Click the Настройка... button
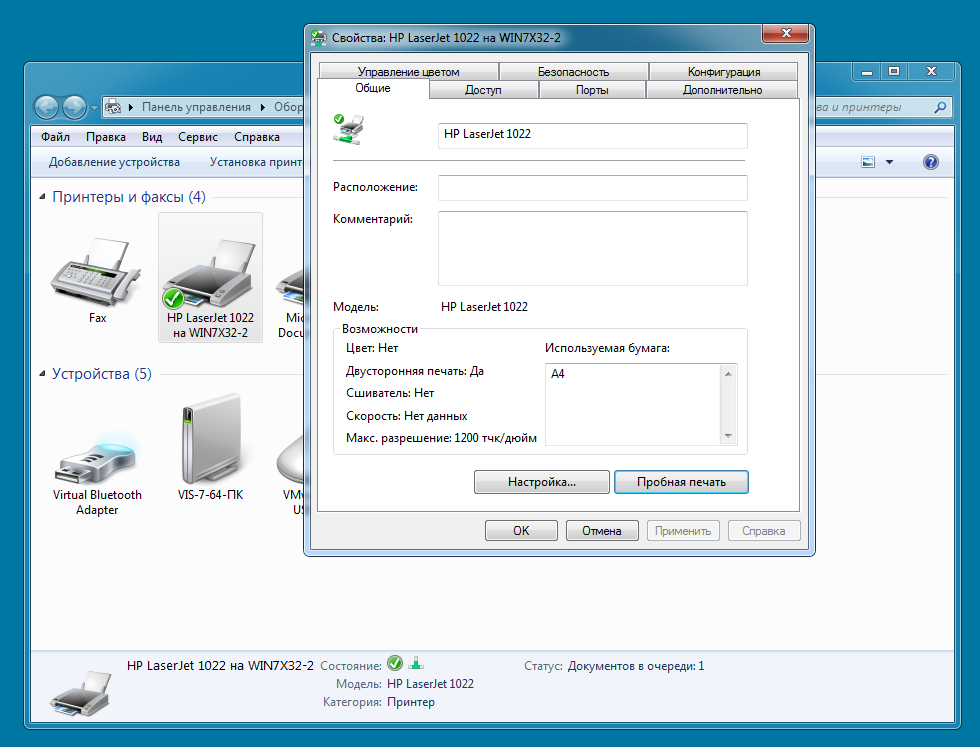Viewport: 980px width, 747px height. [542, 482]
